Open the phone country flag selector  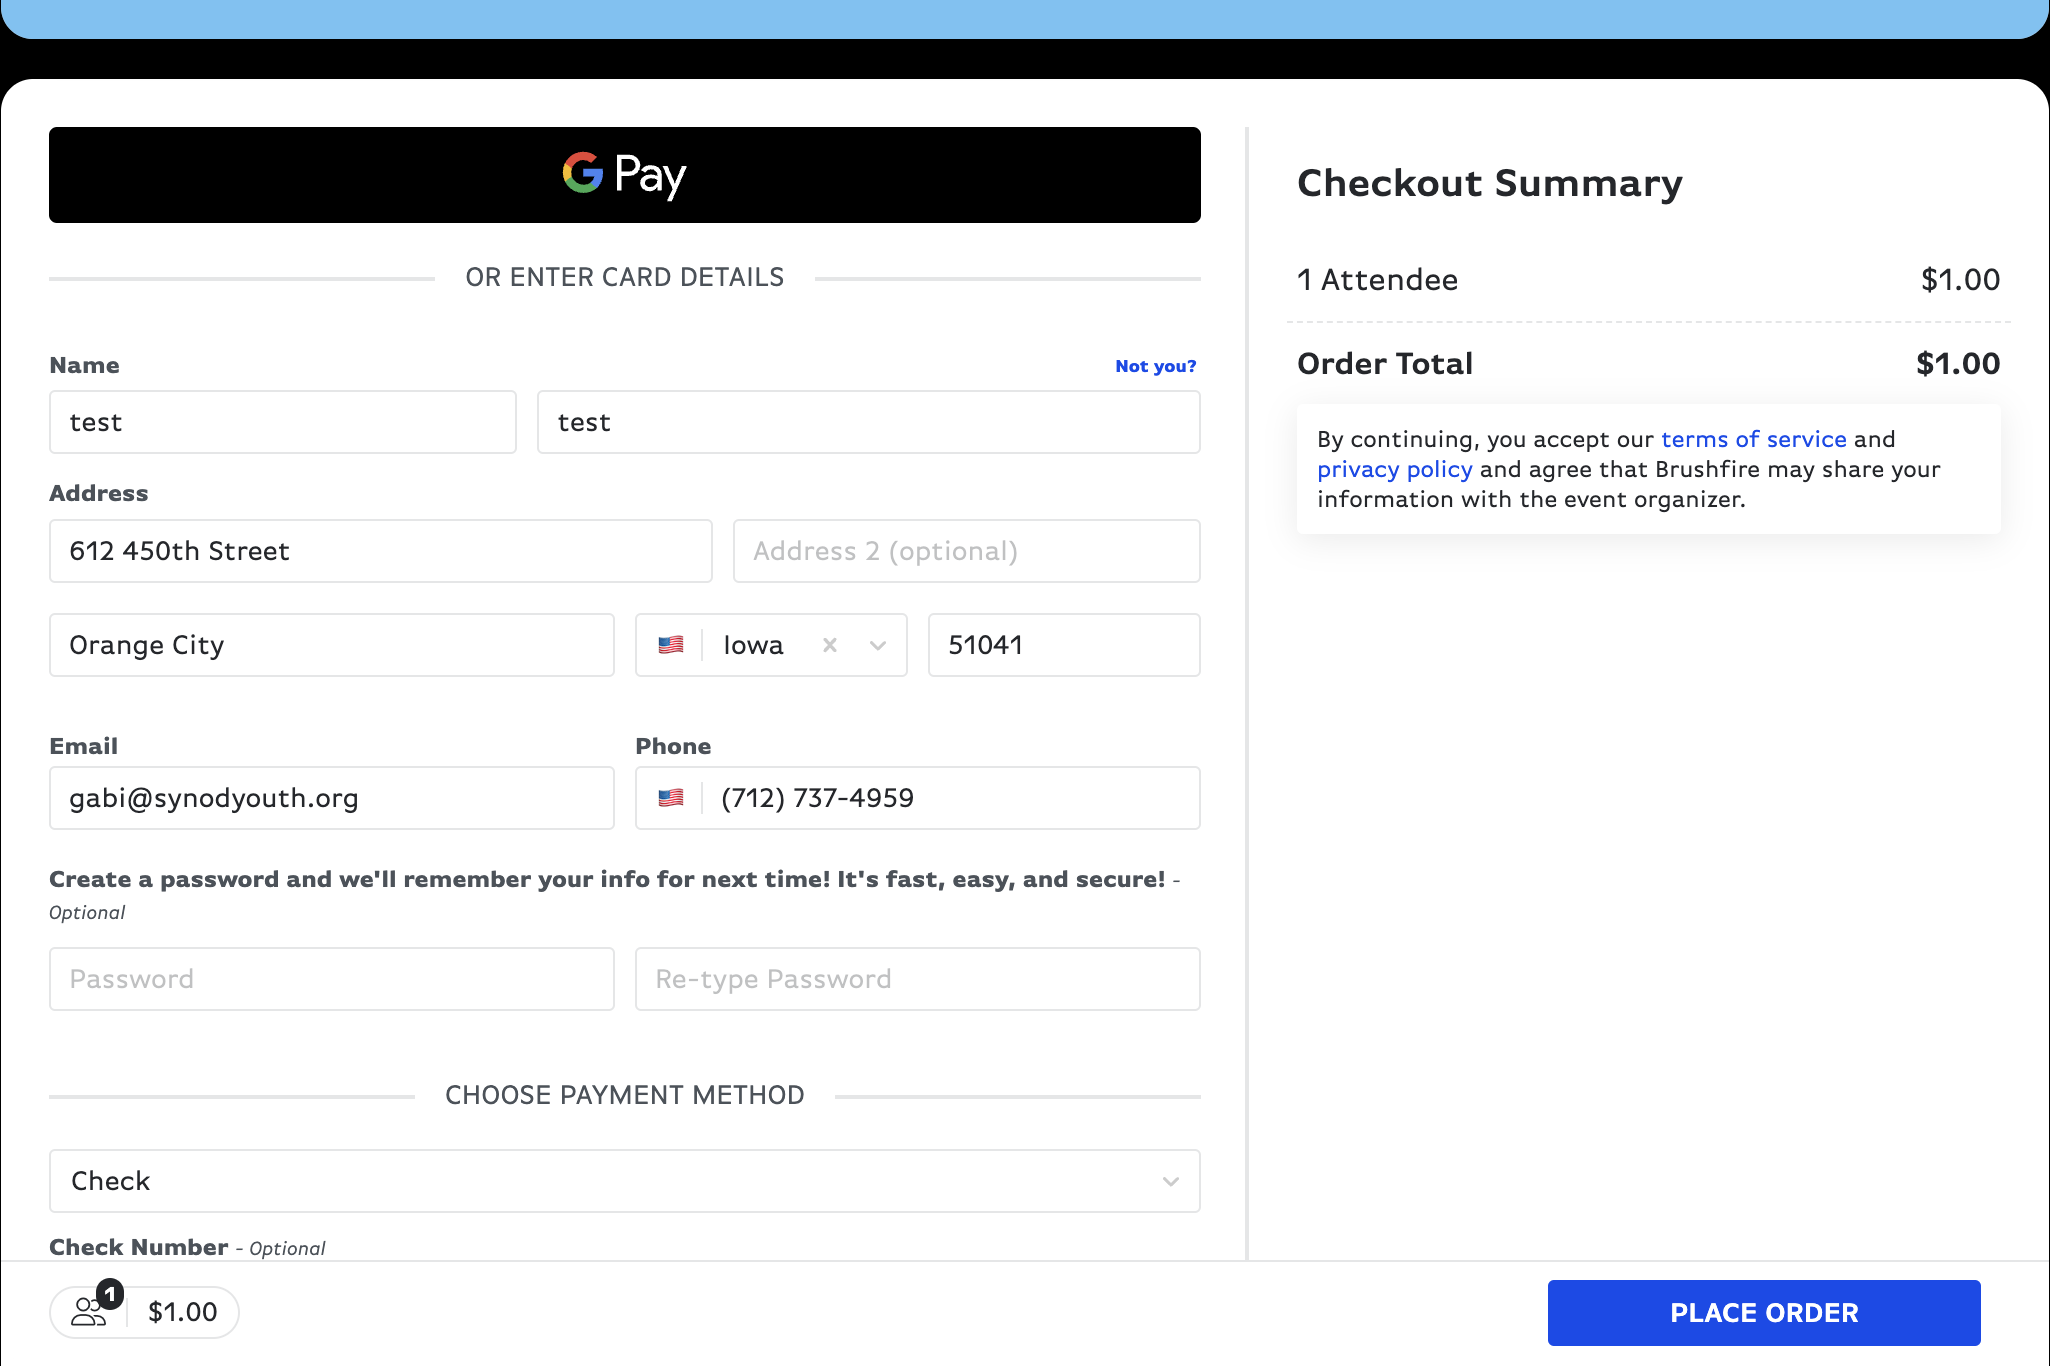671,798
